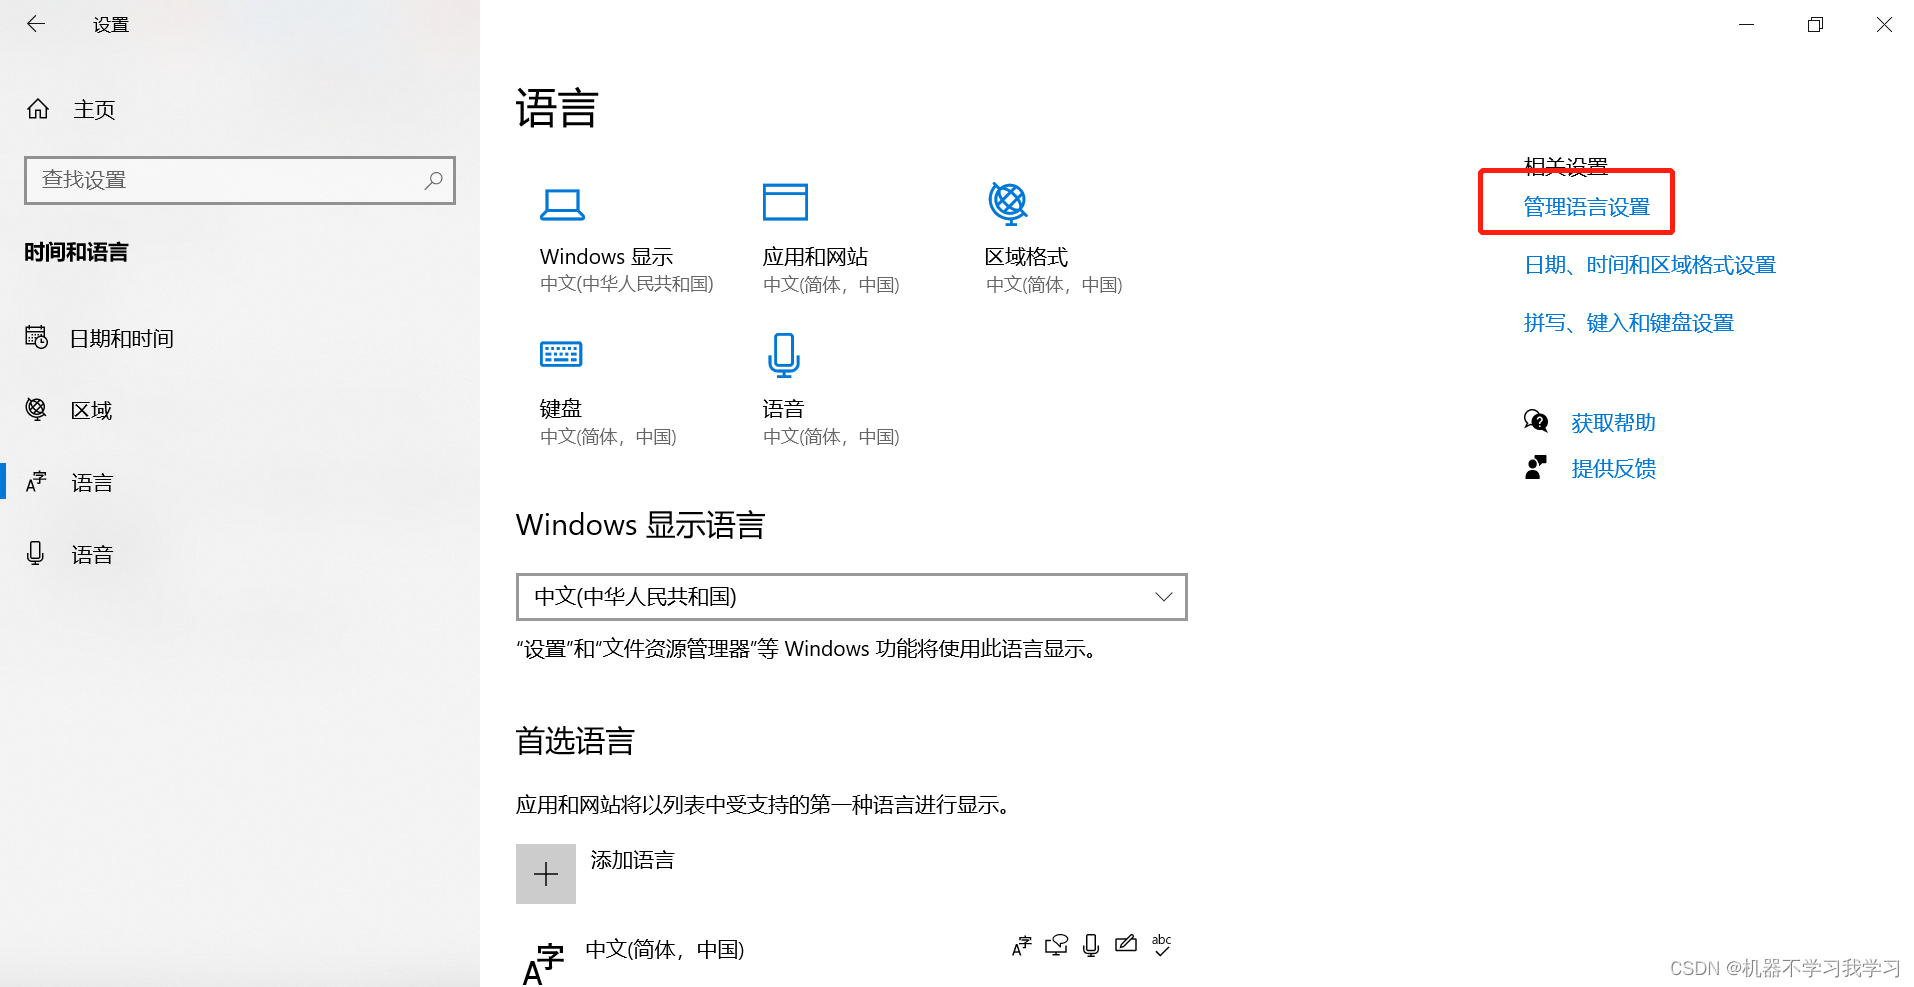
Task: Click Windows 显示 tile label
Action: pos(606,257)
